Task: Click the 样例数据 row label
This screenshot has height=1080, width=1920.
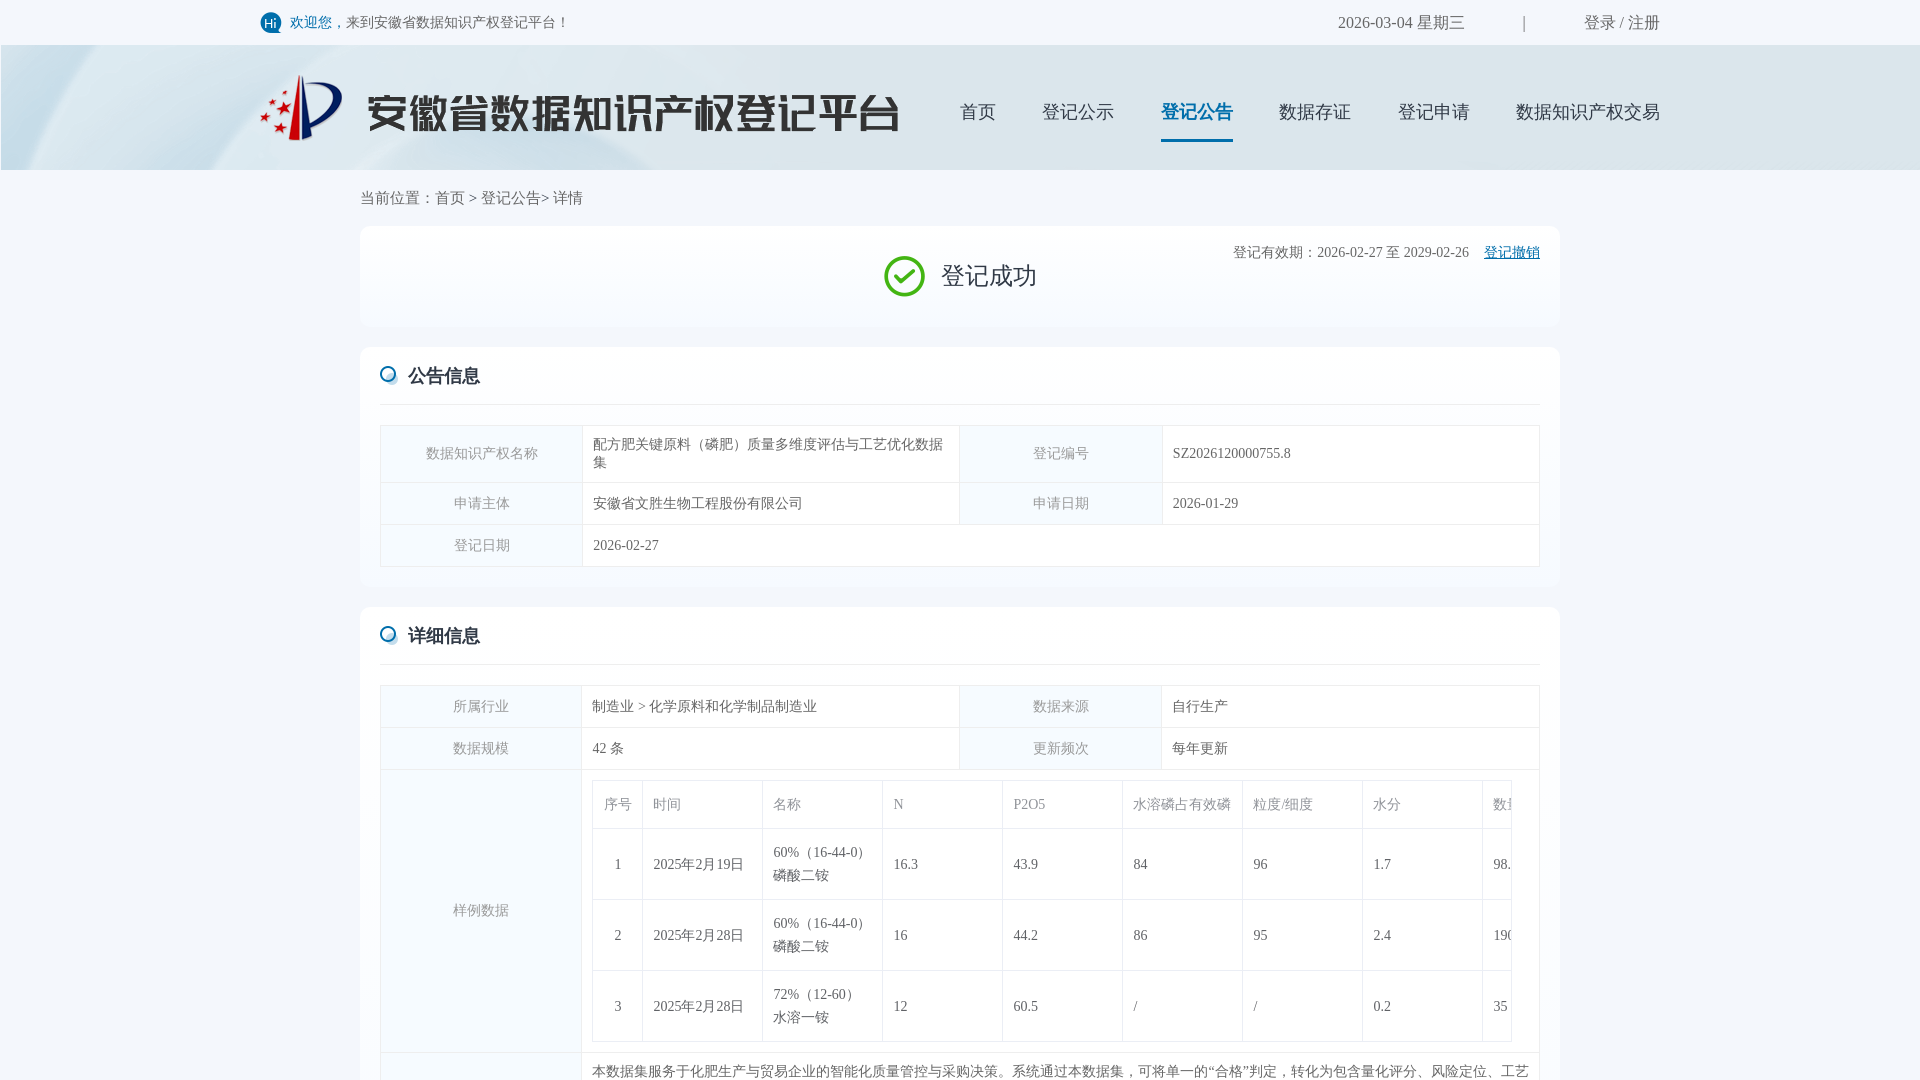Action: 480,911
